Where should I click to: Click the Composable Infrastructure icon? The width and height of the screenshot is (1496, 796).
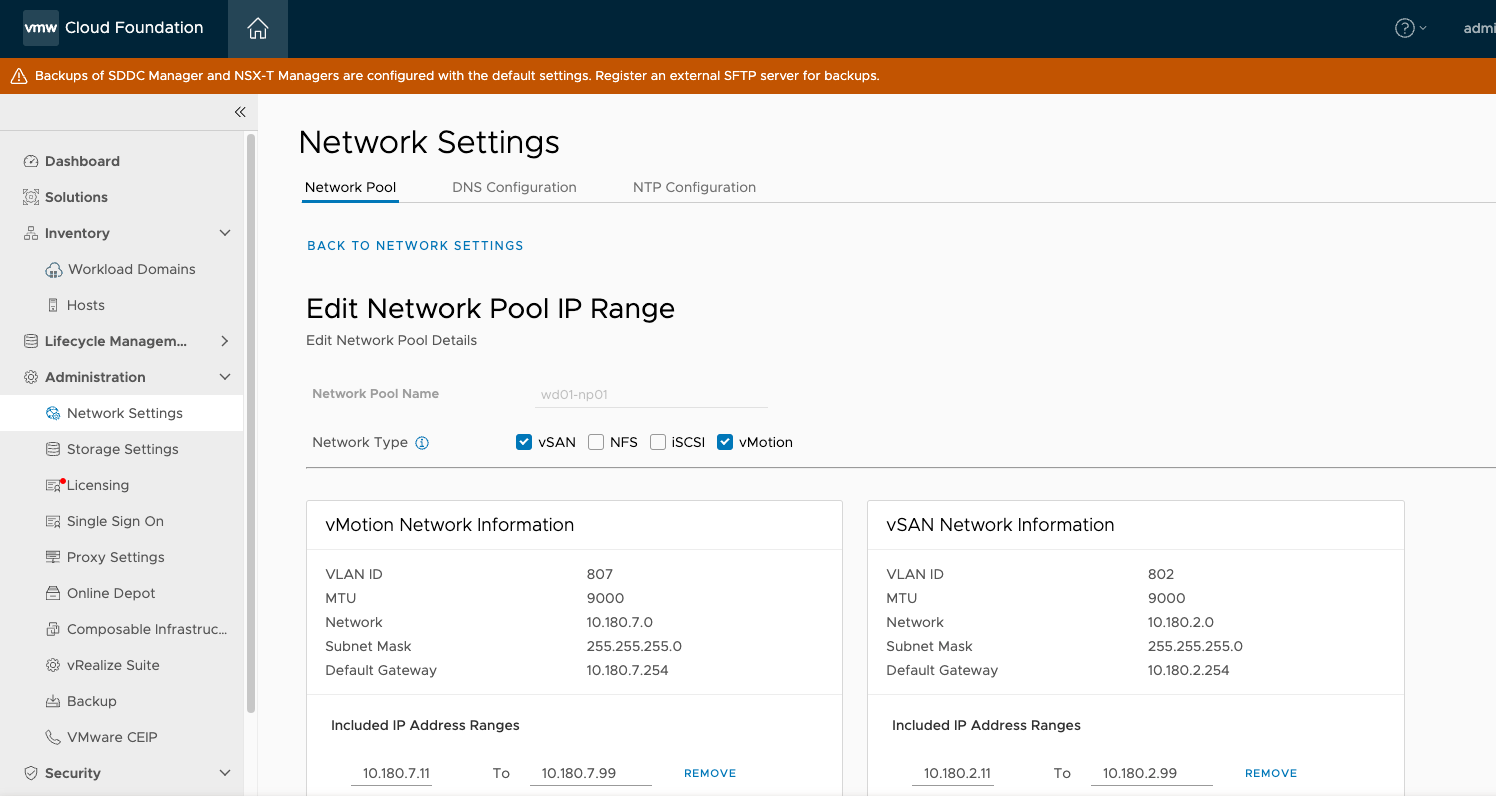pos(53,629)
